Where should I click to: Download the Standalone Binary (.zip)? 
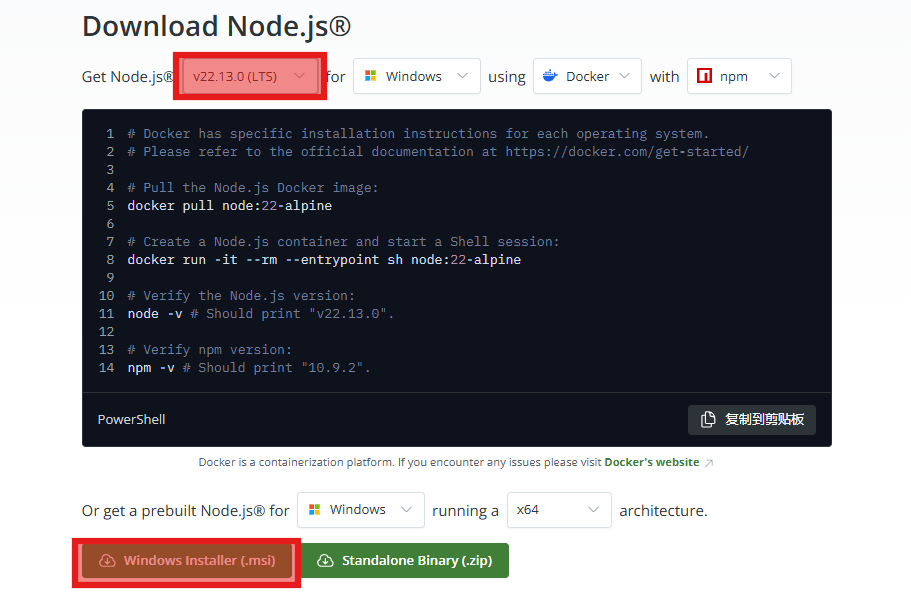tap(404, 561)
